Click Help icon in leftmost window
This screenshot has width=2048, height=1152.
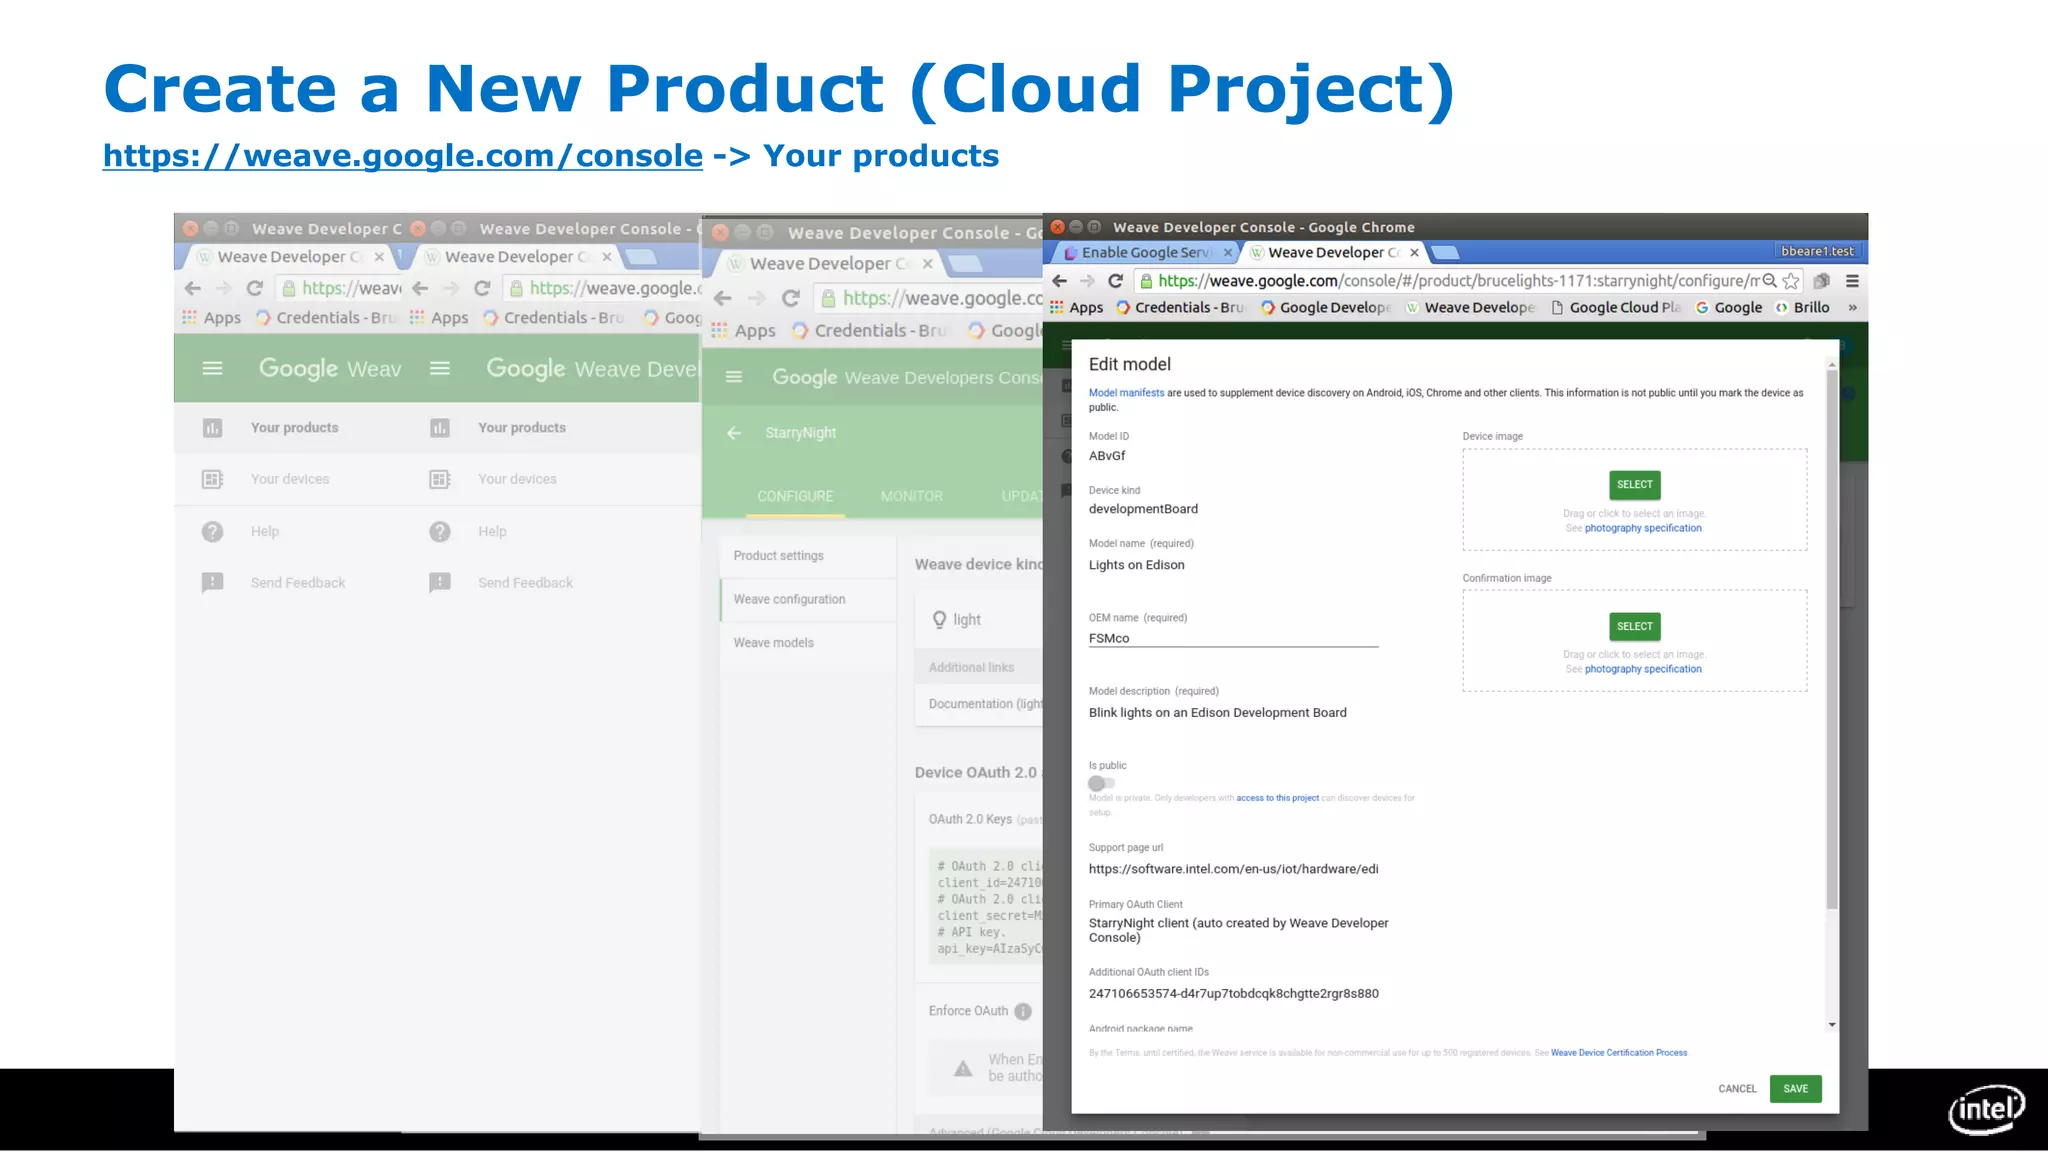[x=212, y=532]
